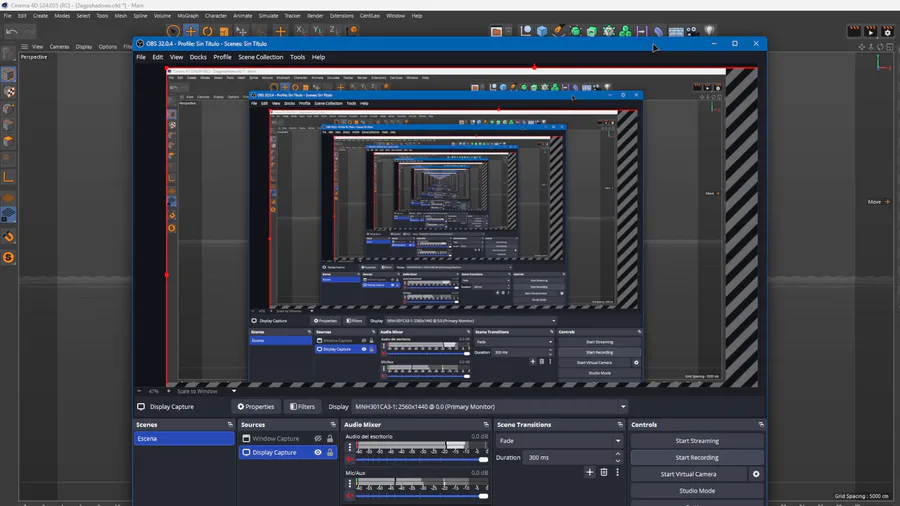Click the Render View clapperboard icon
The image size is (900, 506).
click(x=854, y=32)
